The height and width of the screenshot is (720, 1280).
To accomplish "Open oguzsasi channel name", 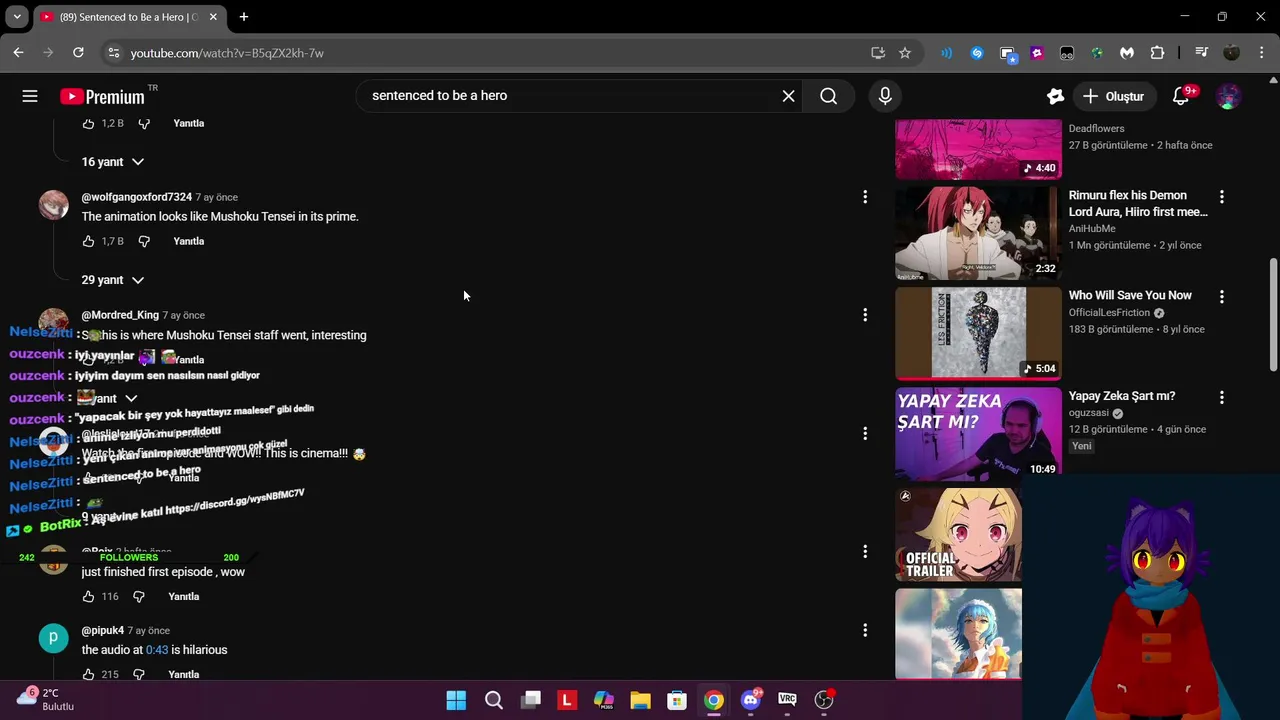I will click(x=1089, y=413).
